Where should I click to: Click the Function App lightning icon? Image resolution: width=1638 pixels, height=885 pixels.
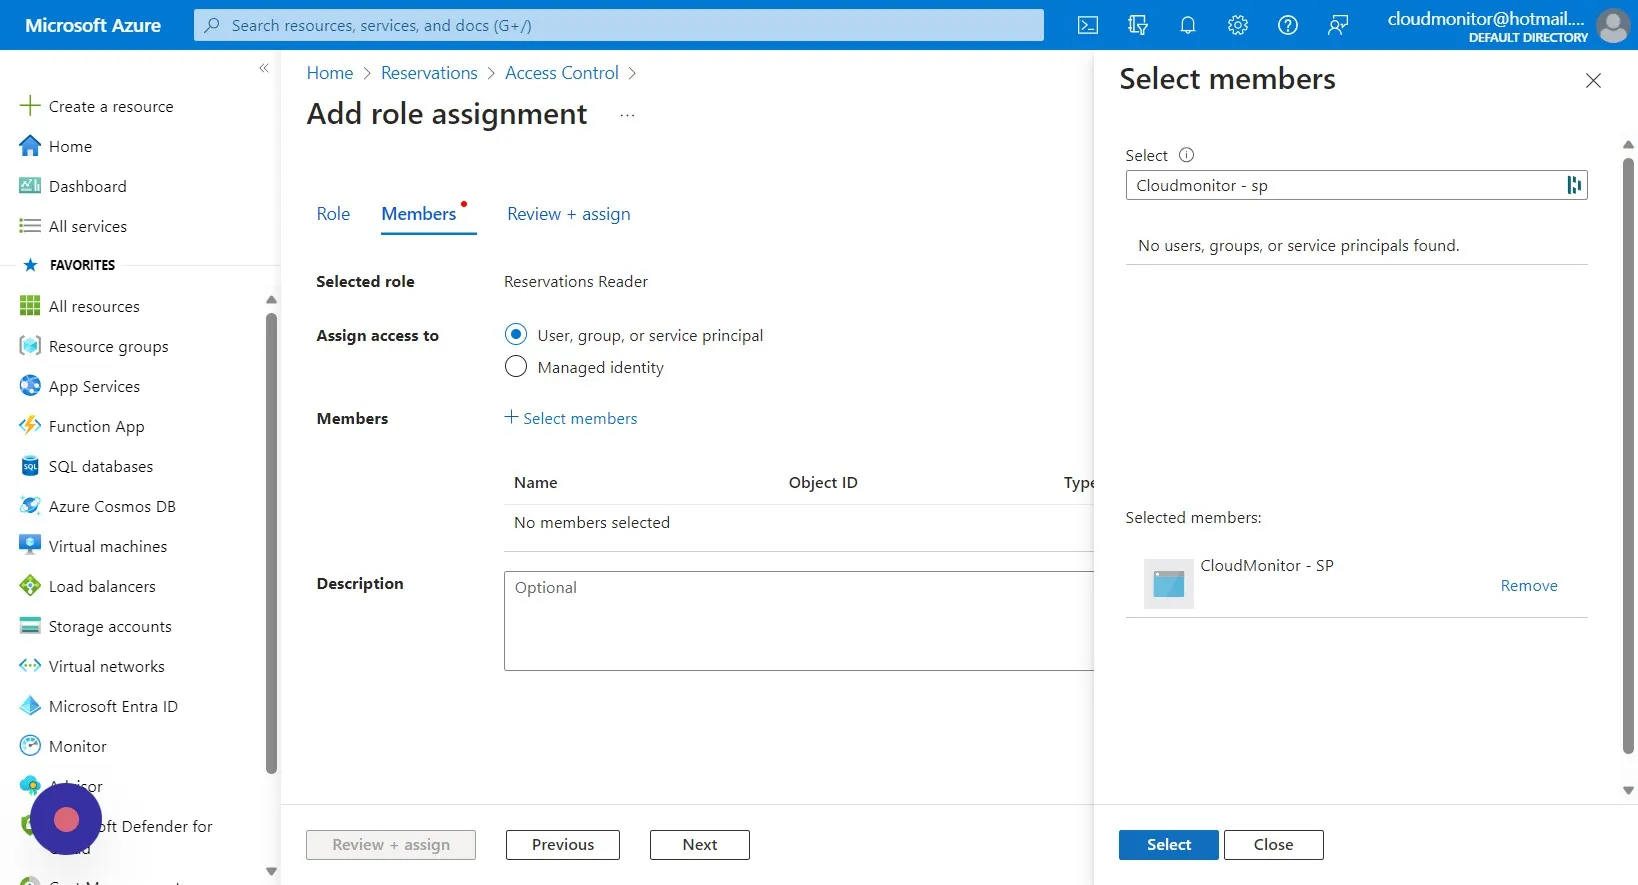click(x=30, y=426)
